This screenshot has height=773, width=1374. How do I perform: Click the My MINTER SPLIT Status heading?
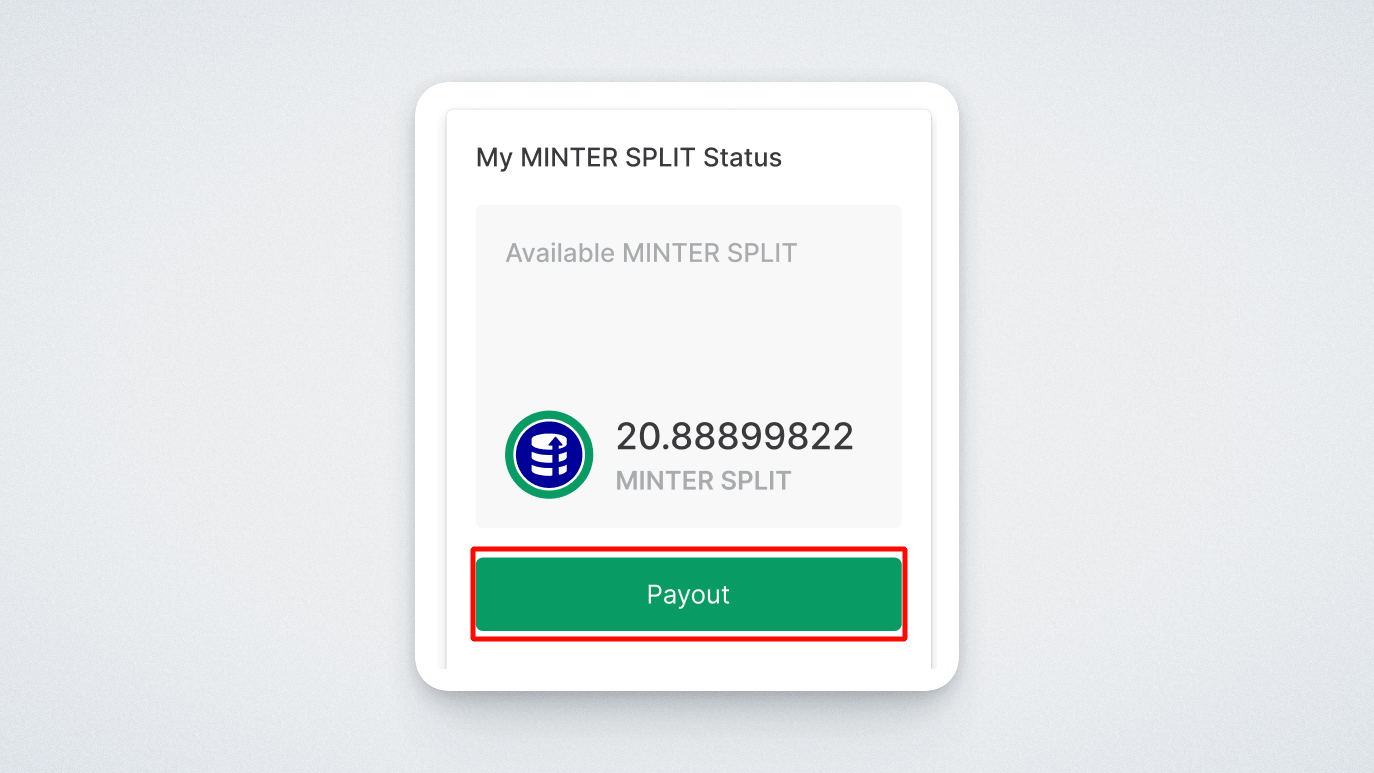pyautogui.click(x=629, y=157)
